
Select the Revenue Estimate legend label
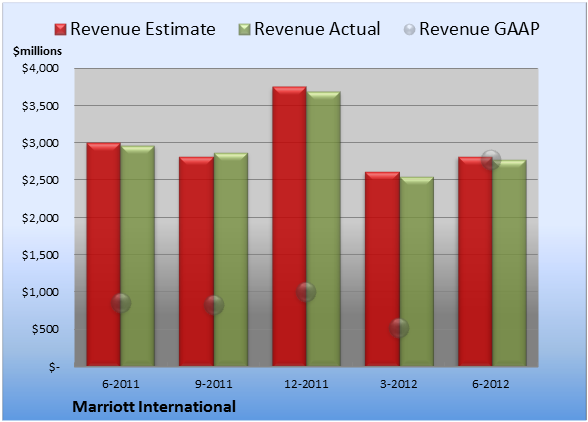point(143,29)
